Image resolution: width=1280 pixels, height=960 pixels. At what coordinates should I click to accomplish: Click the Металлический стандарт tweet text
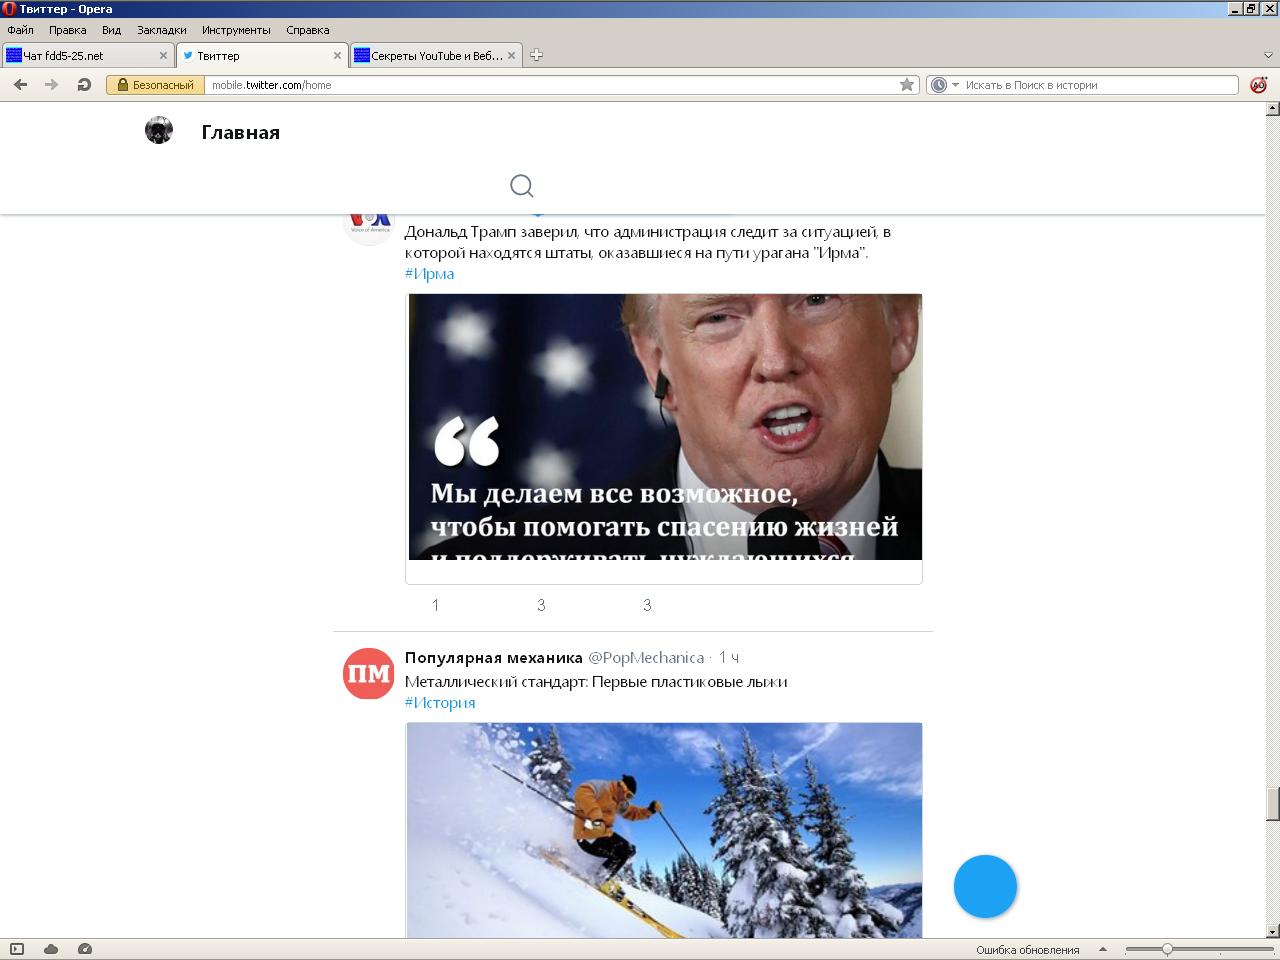pos(596,681)
